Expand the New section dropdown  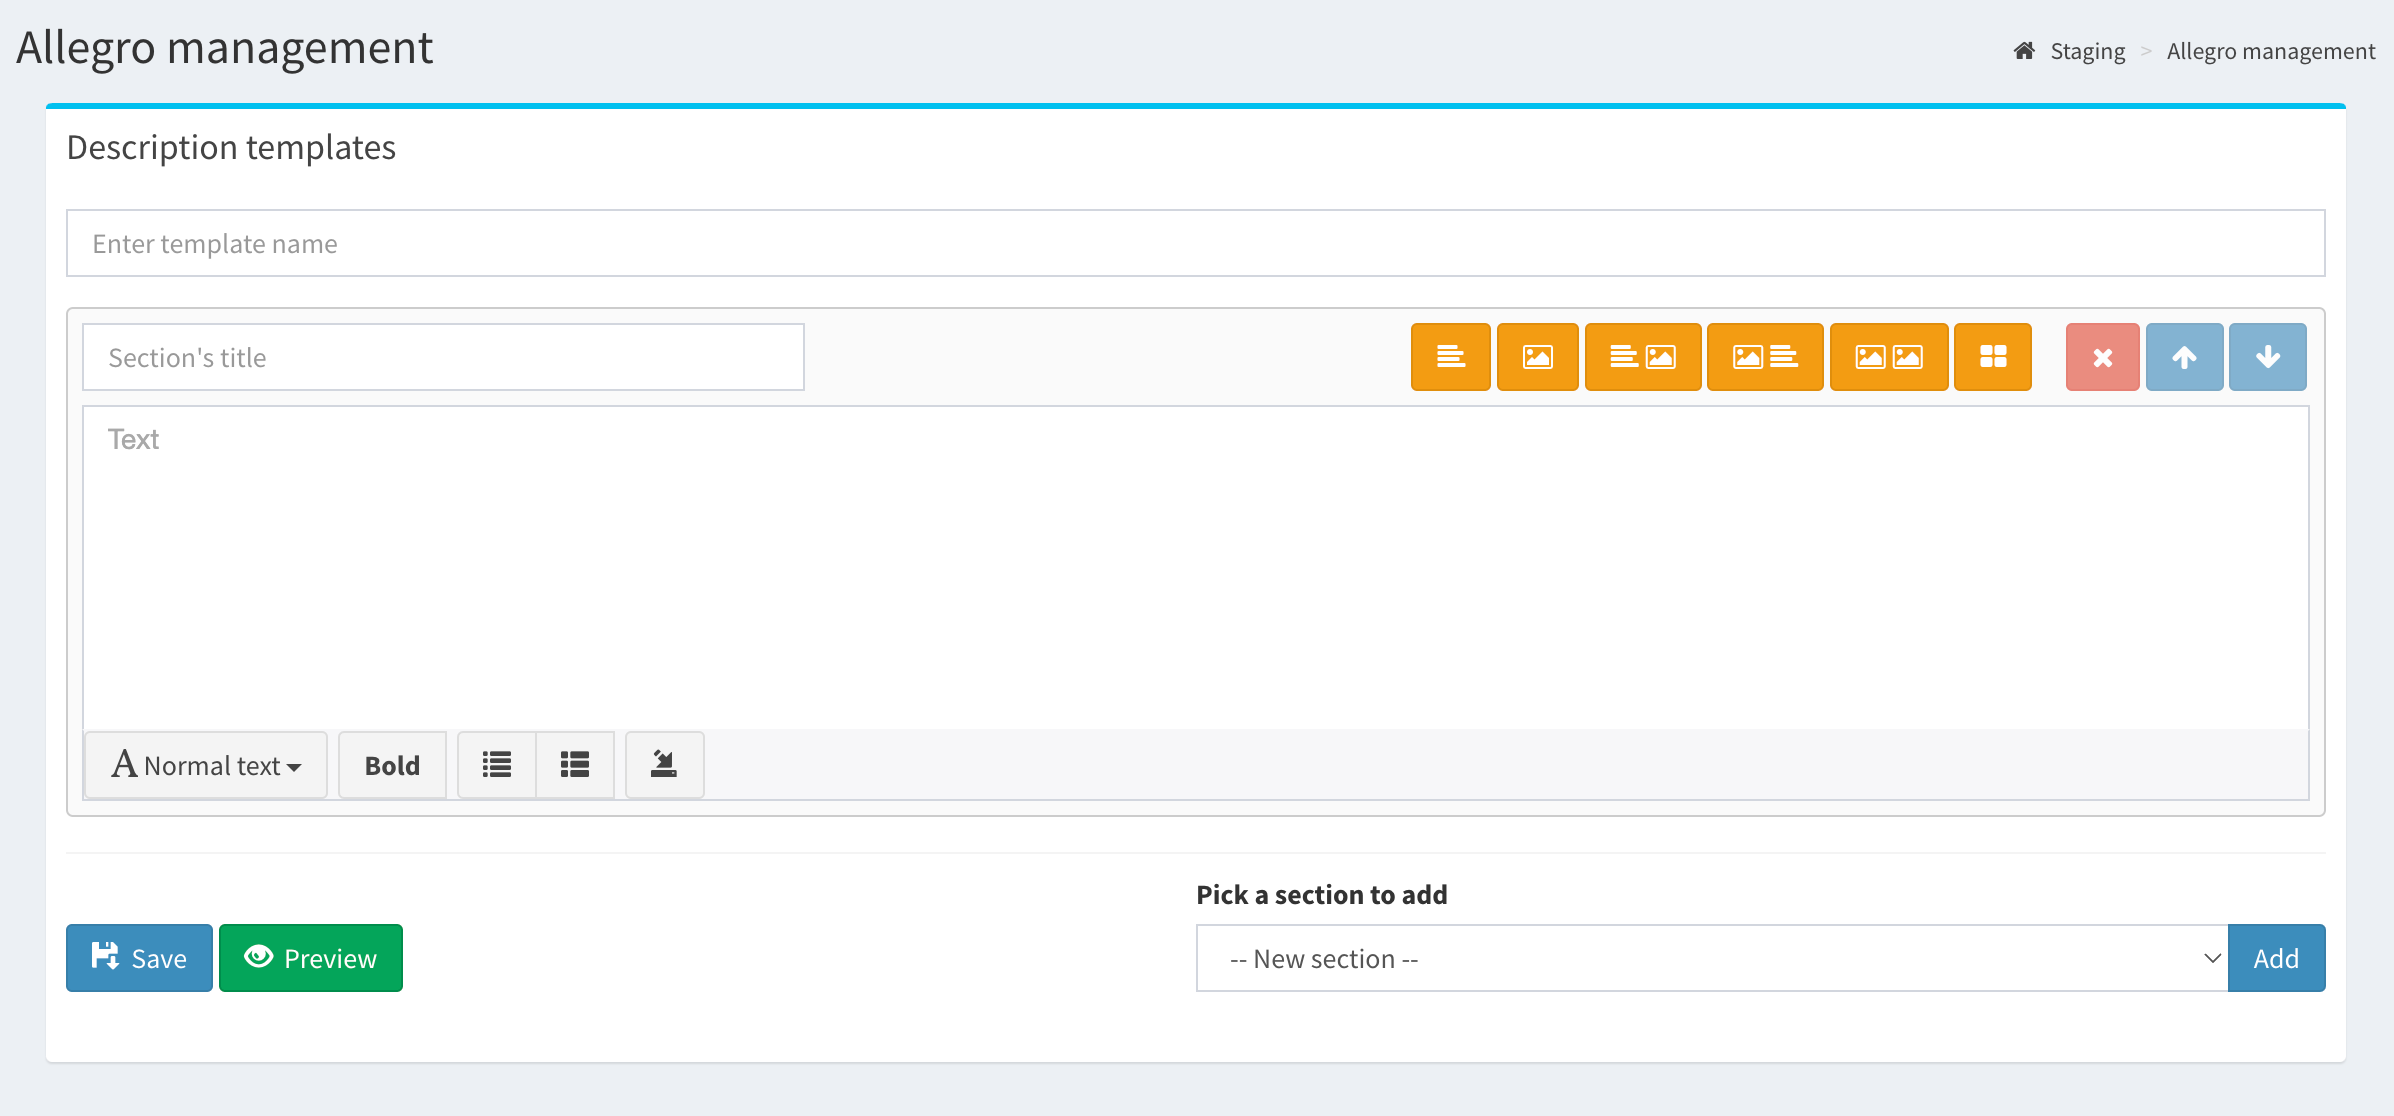click(x=1711, y=958)
